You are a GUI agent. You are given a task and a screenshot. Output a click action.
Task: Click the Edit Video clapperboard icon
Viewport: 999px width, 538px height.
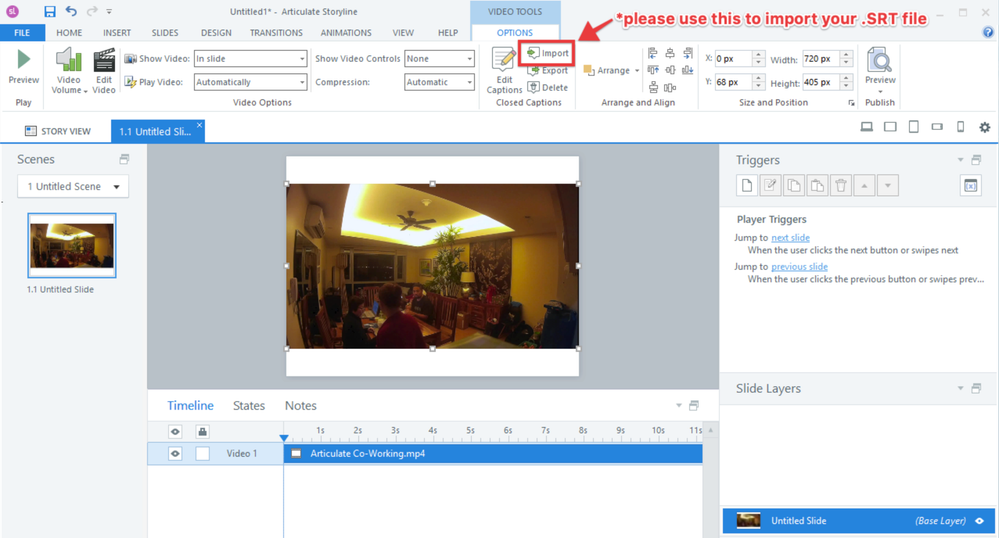tap(104, 59)
